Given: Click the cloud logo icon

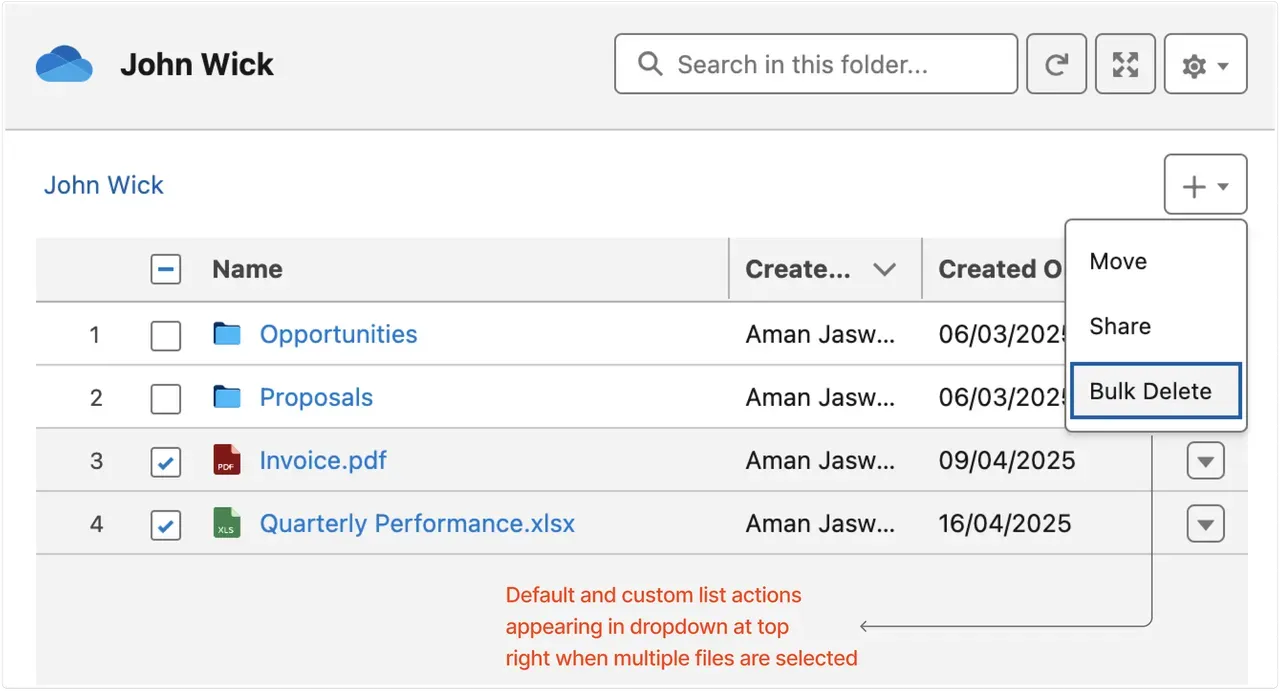Looking at the screenshot, I should [x=63, y=63].
